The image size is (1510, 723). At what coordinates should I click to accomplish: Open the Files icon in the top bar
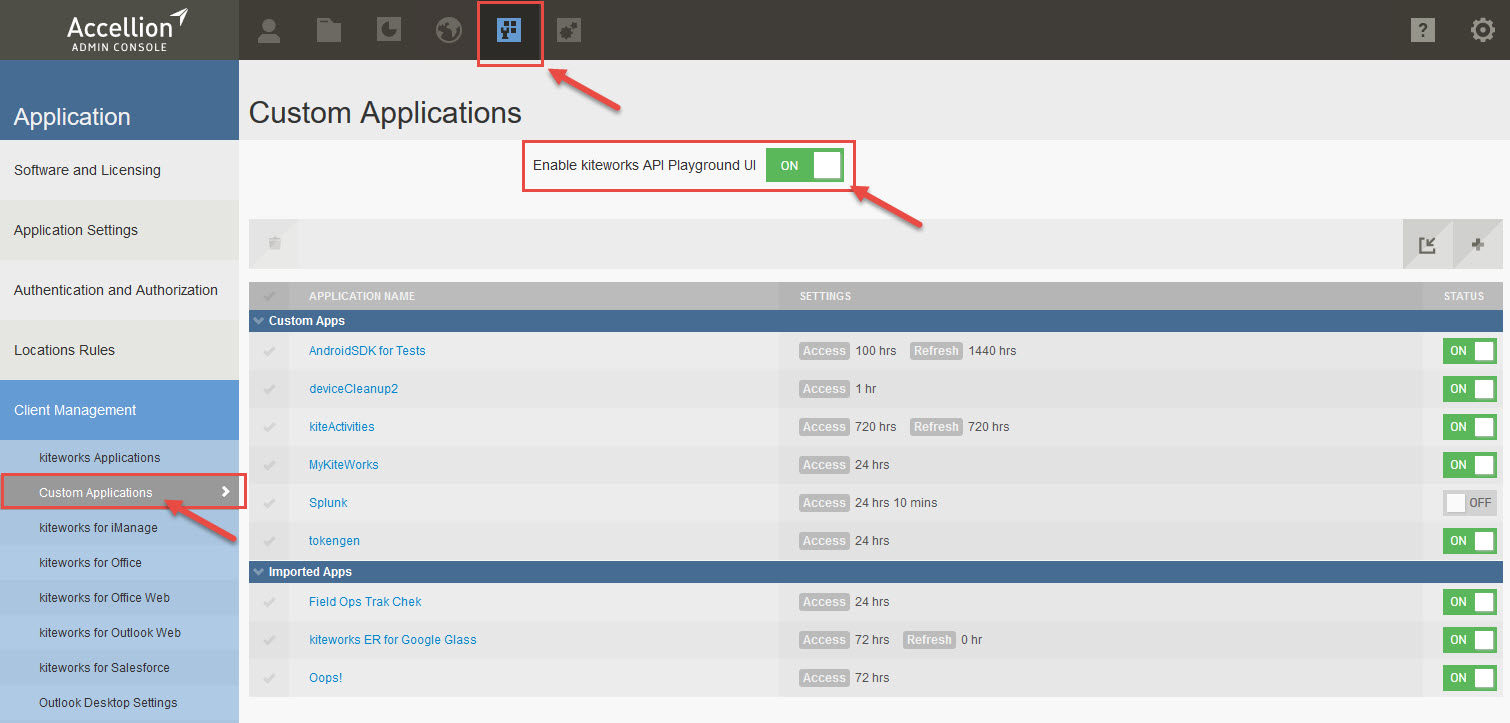(328, 29)
